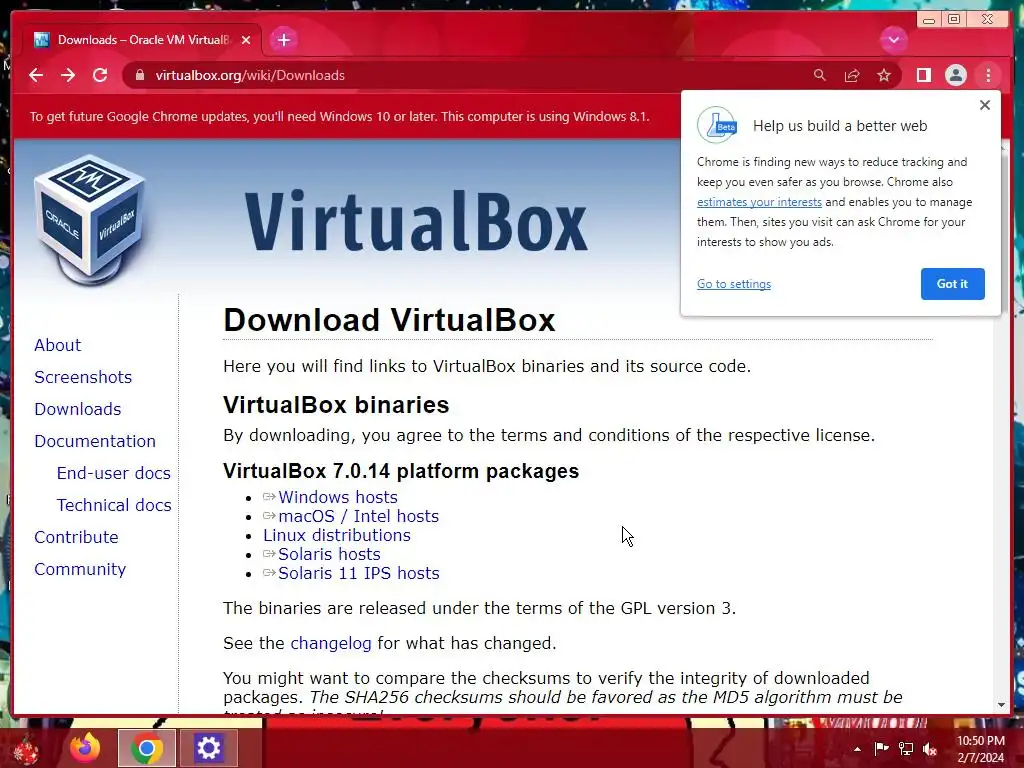The image size is (1024, 768).
Task: Open the Start button on taskbar
Action: (26, 749)
